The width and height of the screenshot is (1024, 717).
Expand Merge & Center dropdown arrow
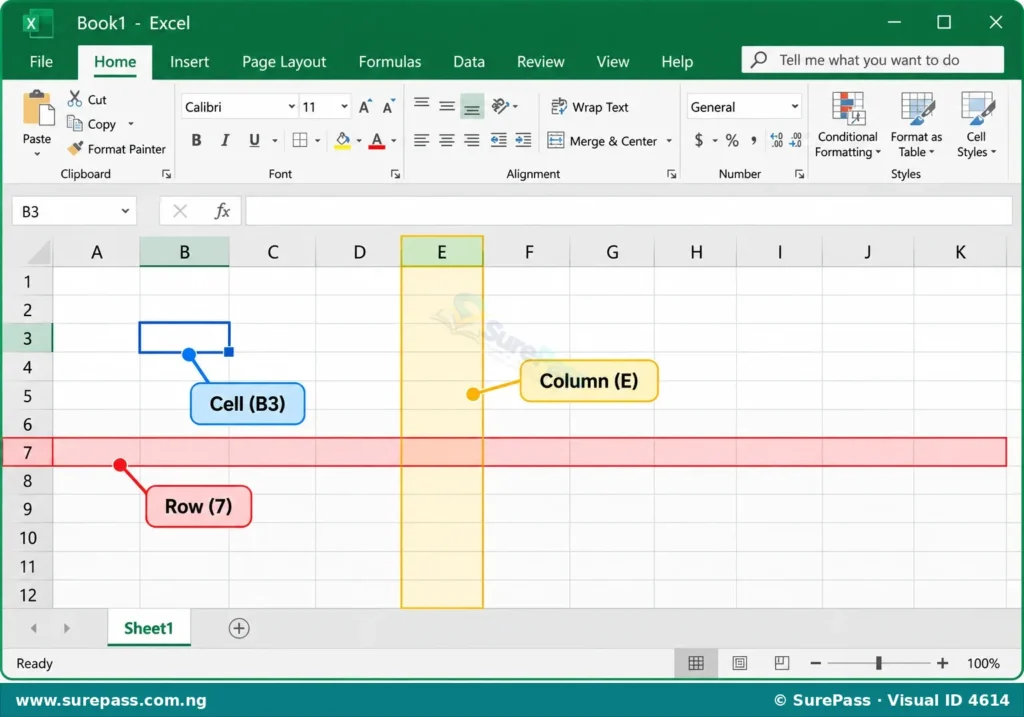coord(669,141)
